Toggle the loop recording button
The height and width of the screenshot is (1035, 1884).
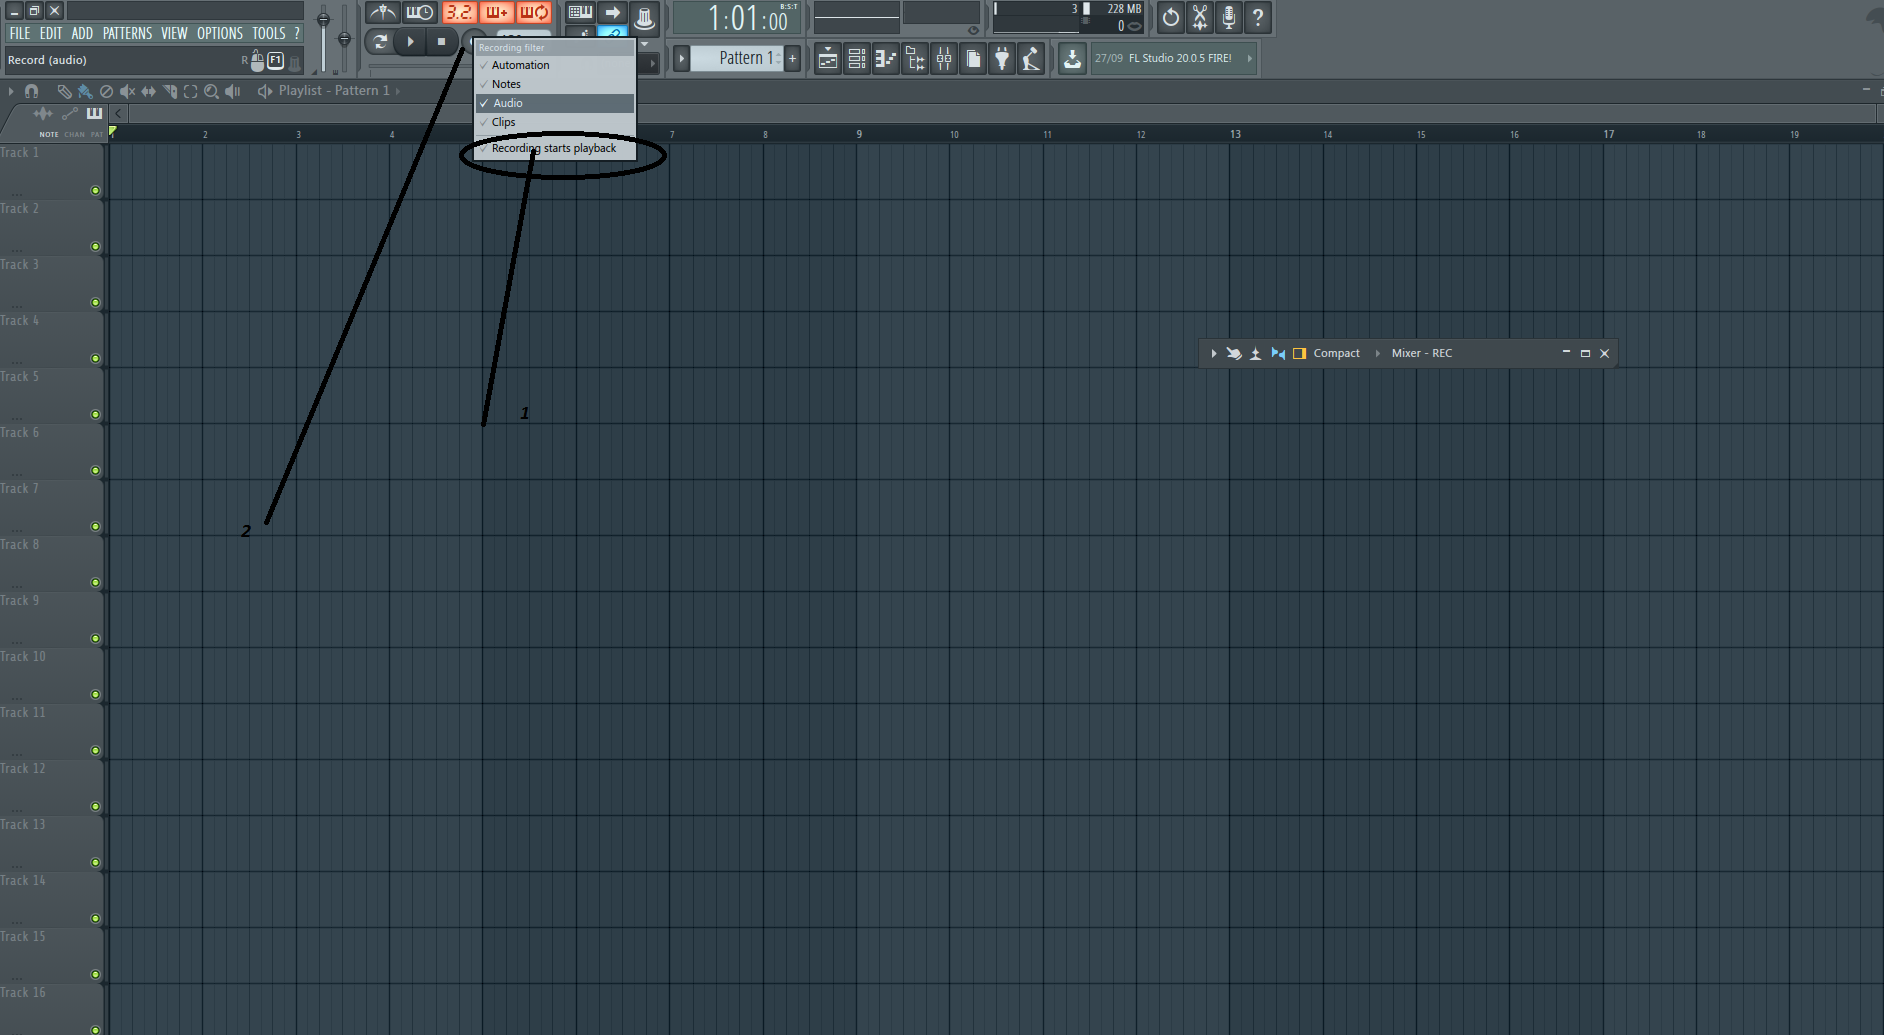coord(534,13)
